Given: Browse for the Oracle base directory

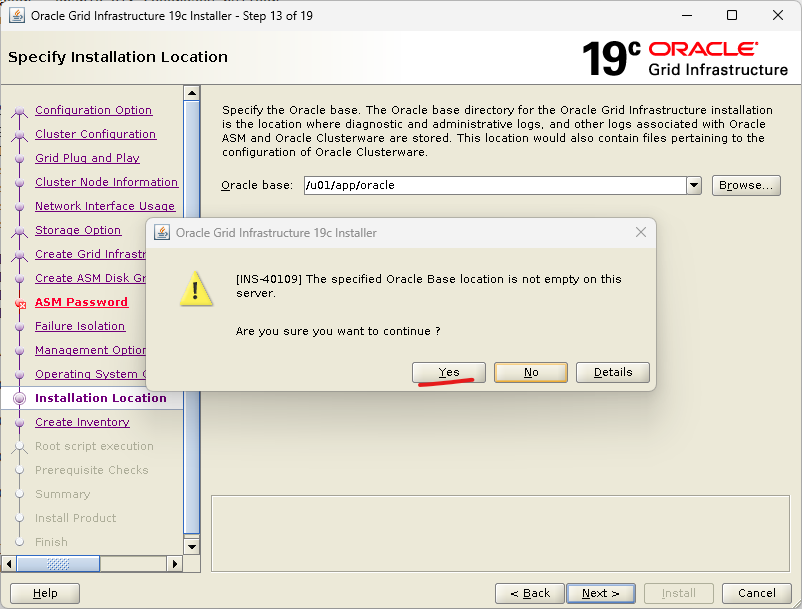Looking at the screenshot, I should click(746, 185).
